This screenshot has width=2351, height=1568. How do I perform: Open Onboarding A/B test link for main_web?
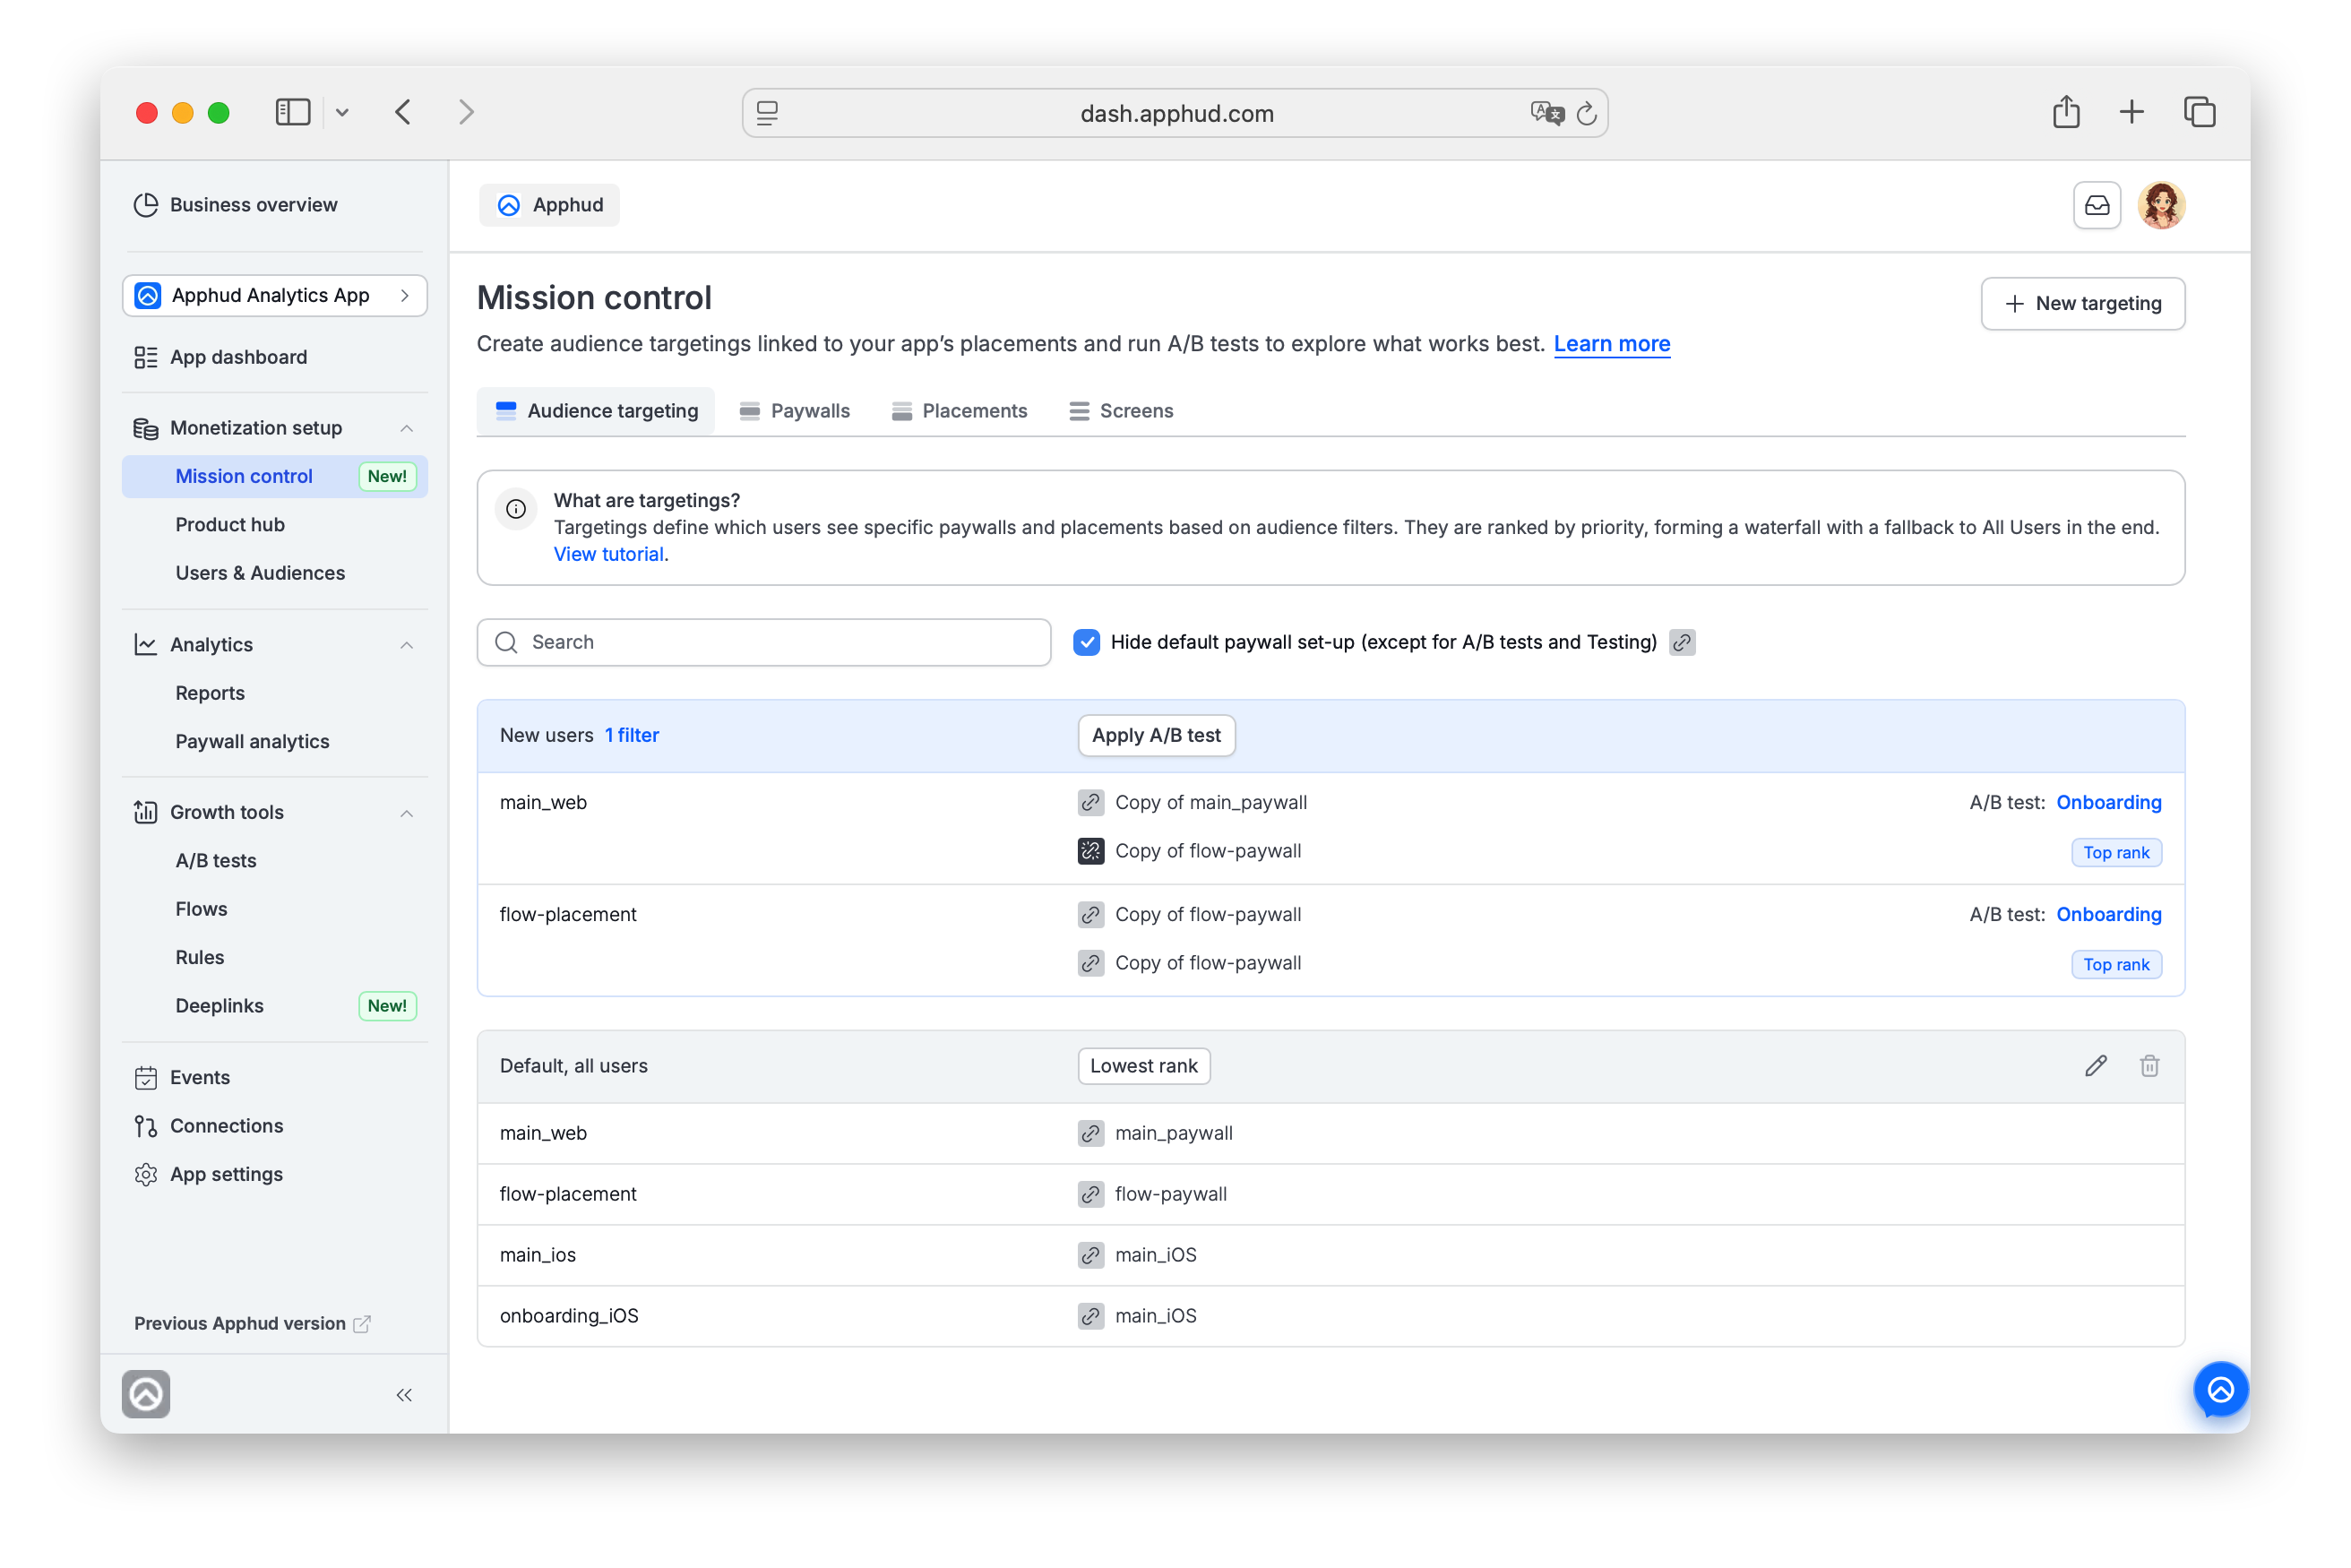tap(2108, 802)
